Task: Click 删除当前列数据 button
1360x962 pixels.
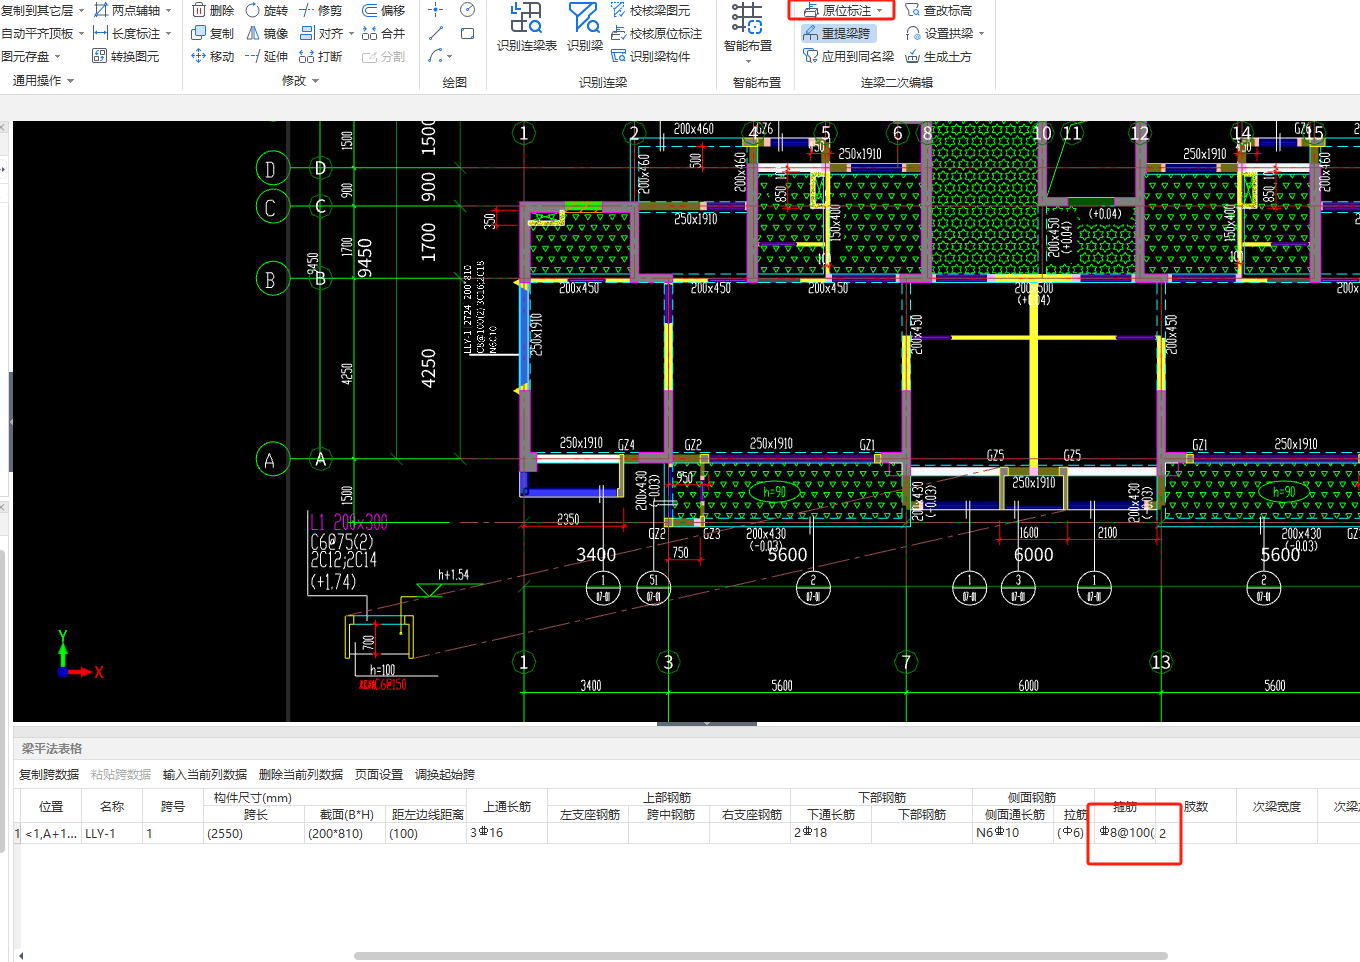Action: [301, 774]
